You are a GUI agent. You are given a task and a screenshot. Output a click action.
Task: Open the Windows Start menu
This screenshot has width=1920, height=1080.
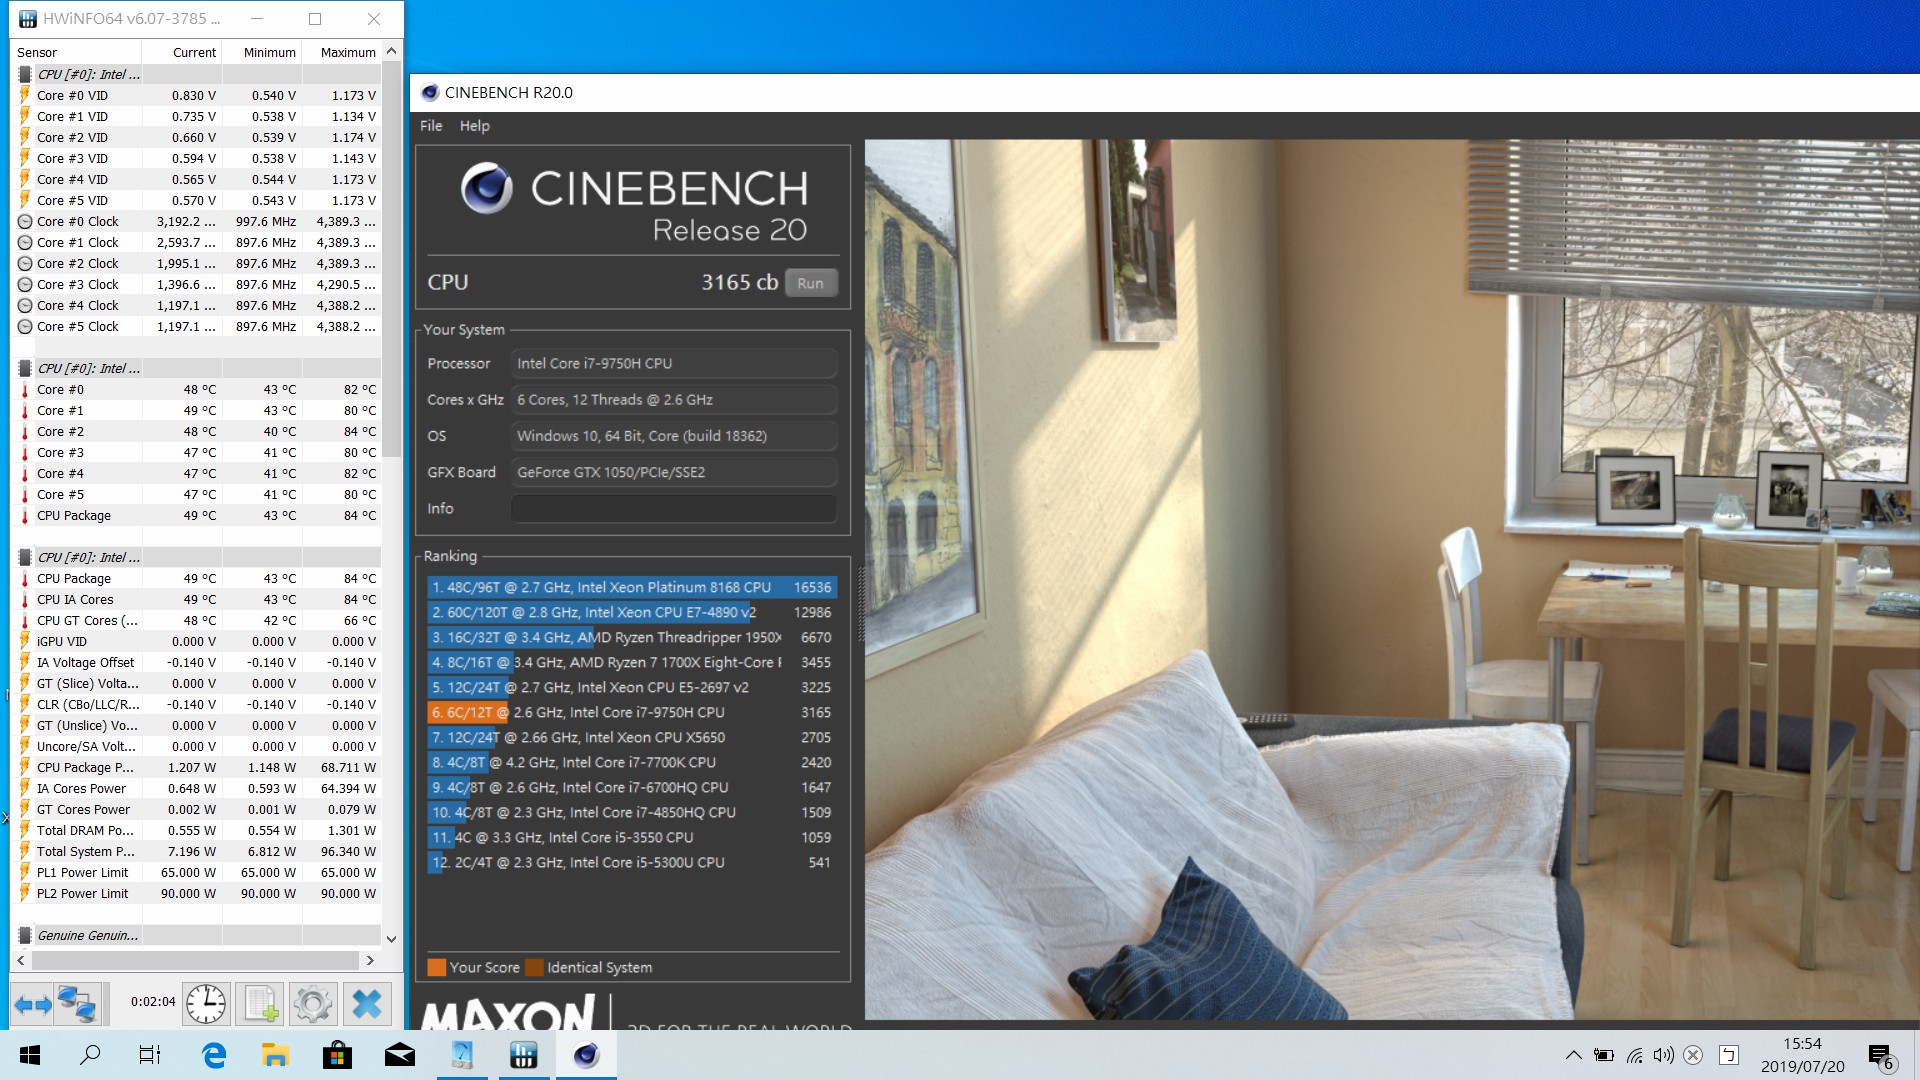30,1055
